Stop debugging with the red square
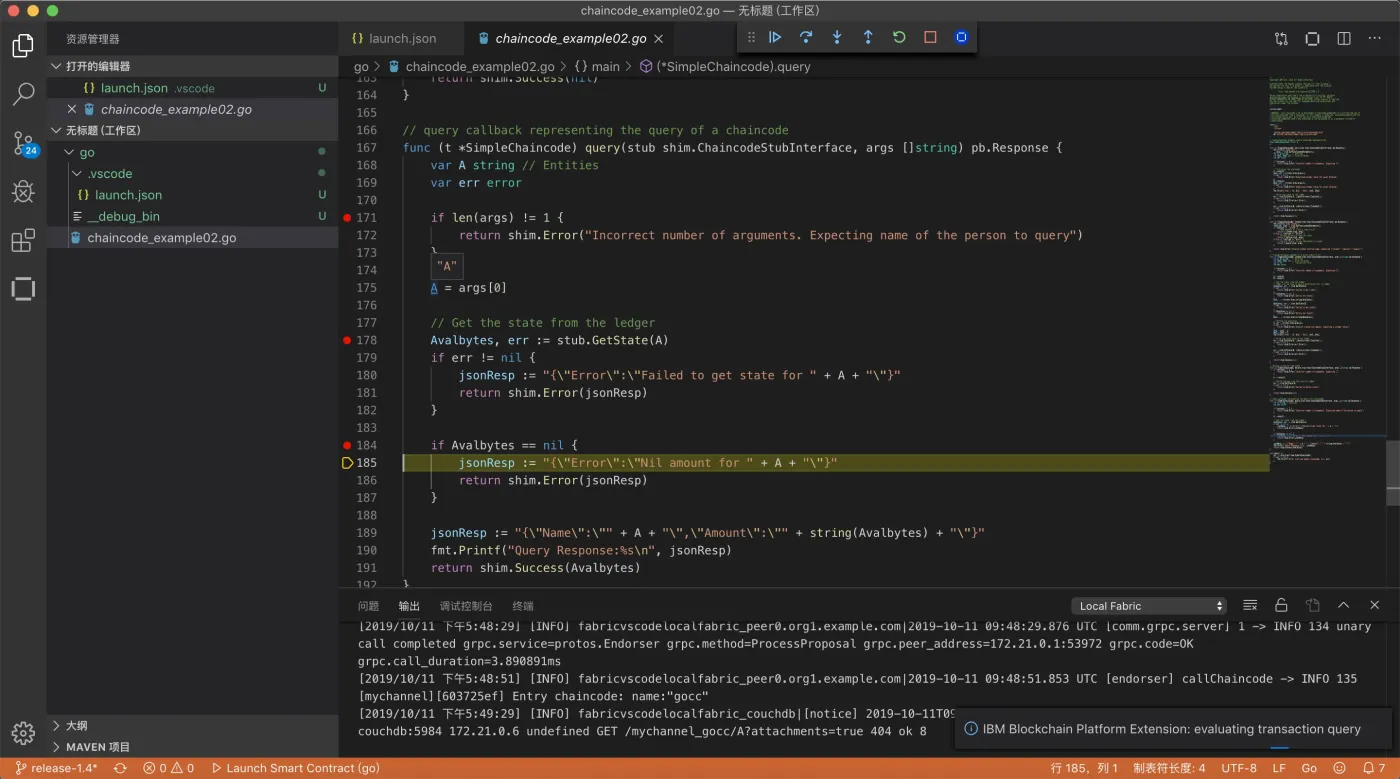 pyautogui.click(x=930, y=37)
